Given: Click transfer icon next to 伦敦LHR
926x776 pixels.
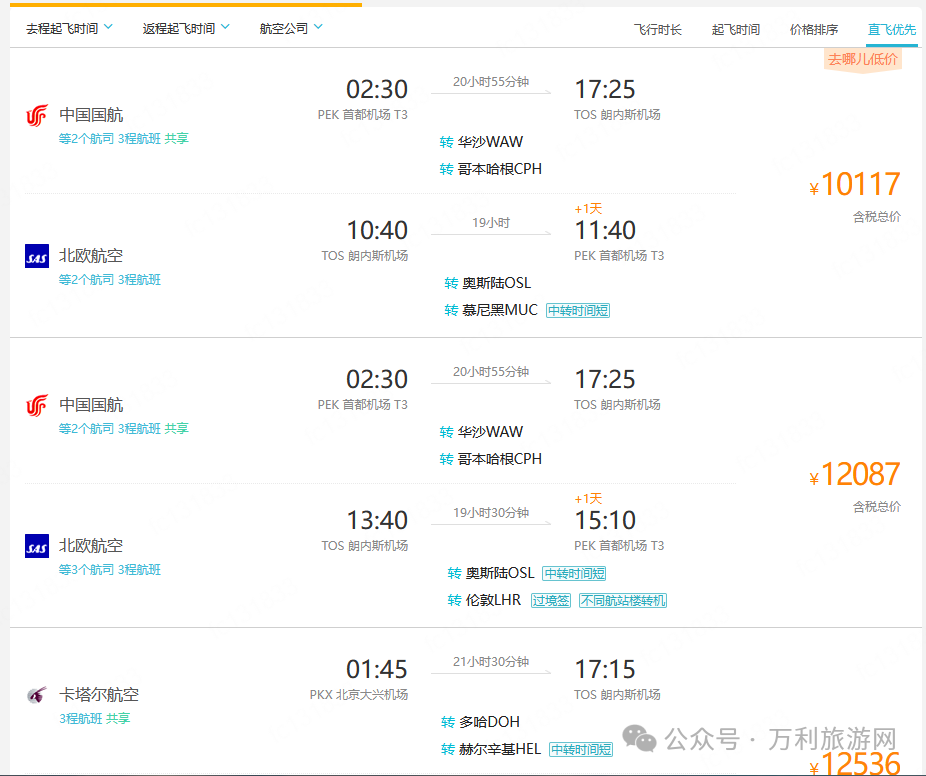Looking at the screenshot, I should pos(455,601).
